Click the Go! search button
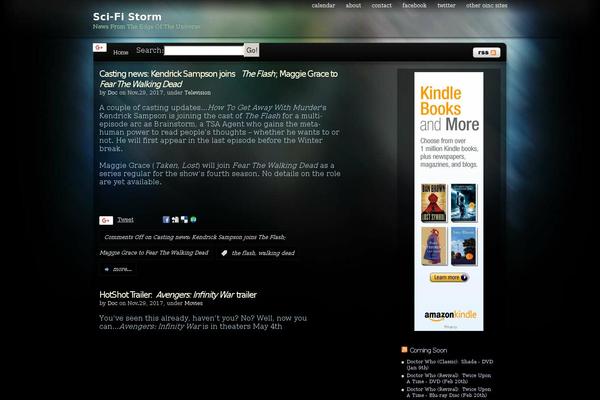This screenshot has height=400, width=600. tap(251, 50)
